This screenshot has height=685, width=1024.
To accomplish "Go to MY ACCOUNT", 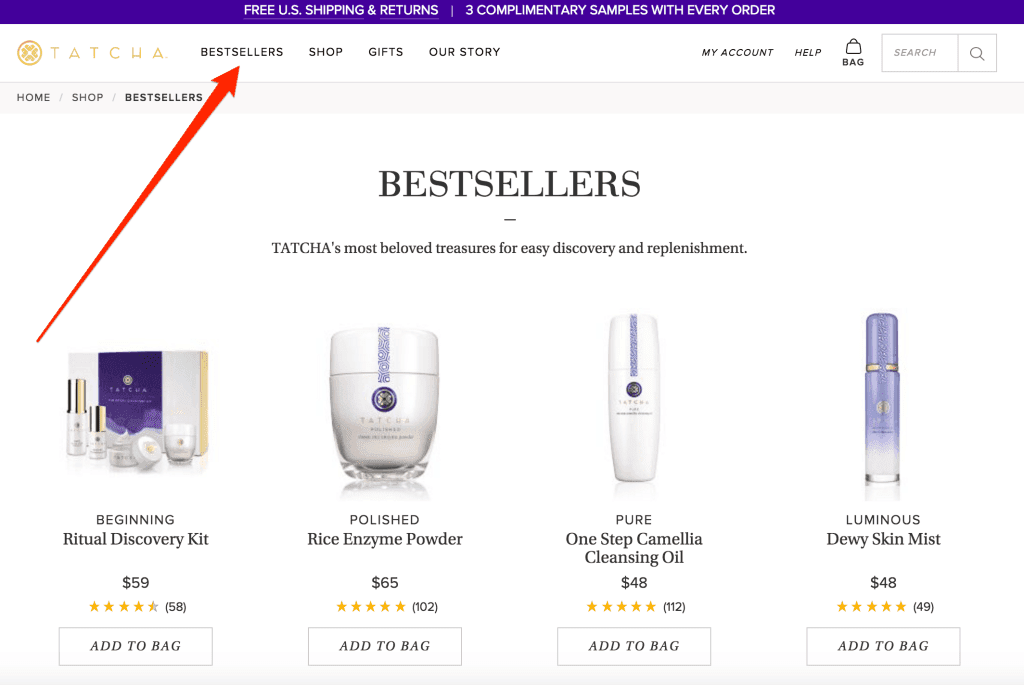I will [x=737, y=52].
